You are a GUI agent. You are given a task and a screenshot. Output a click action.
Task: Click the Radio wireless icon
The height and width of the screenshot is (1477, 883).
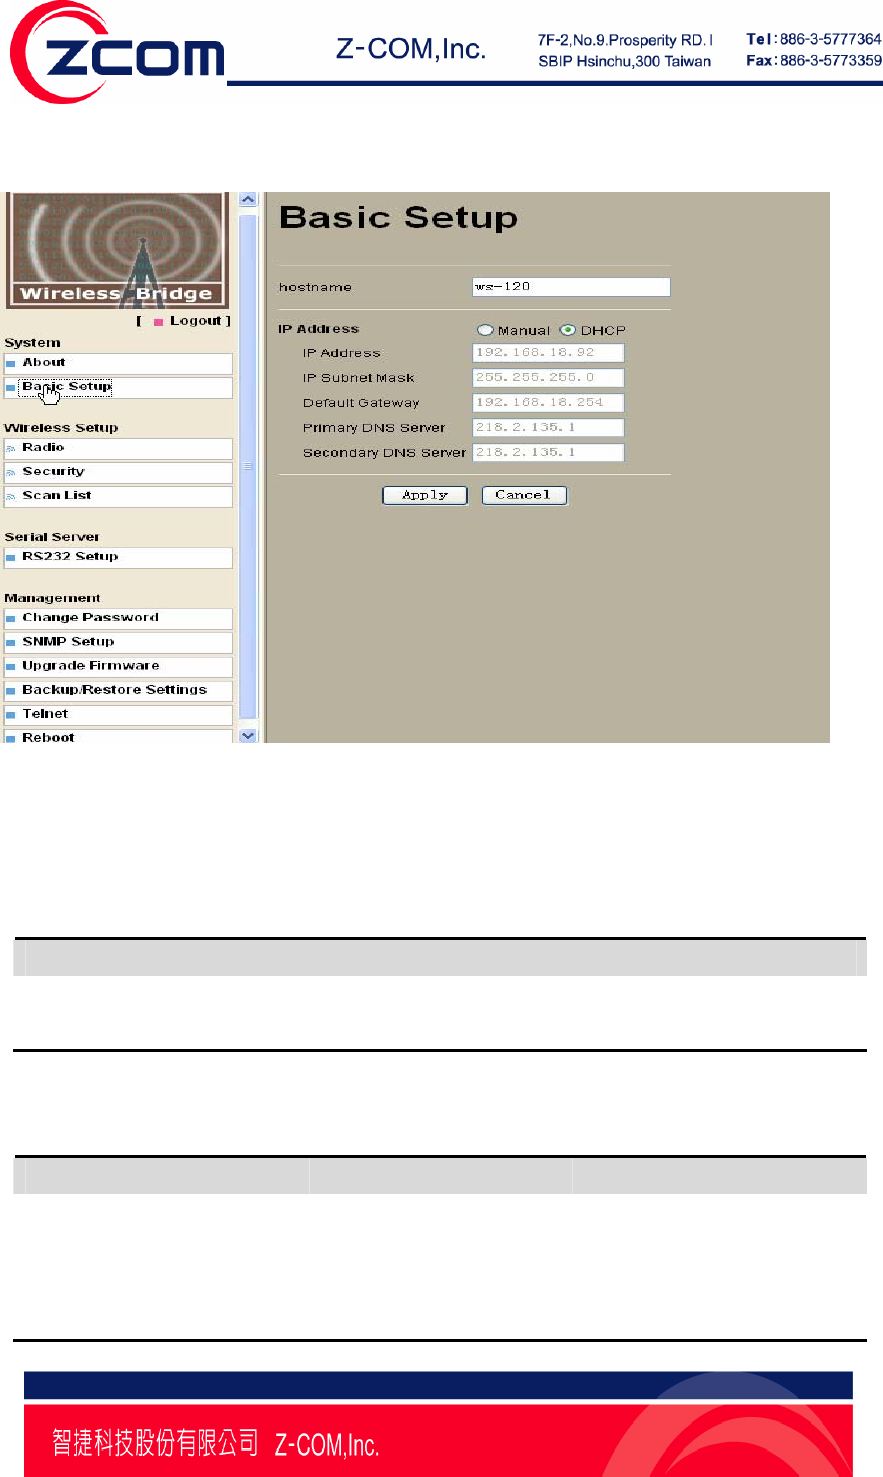coord(11,449)
